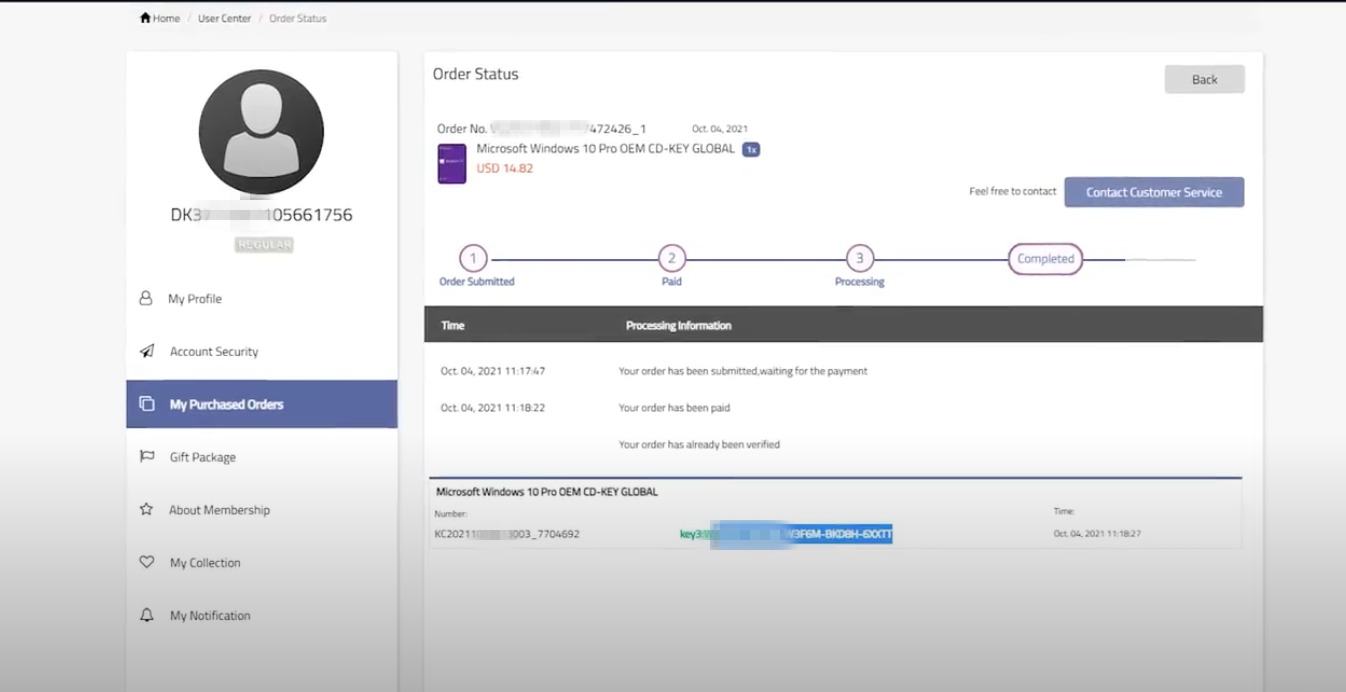1346x692 pixels.
Task: Click the My Purchased Orders copy icon
Action: [147, 404]
